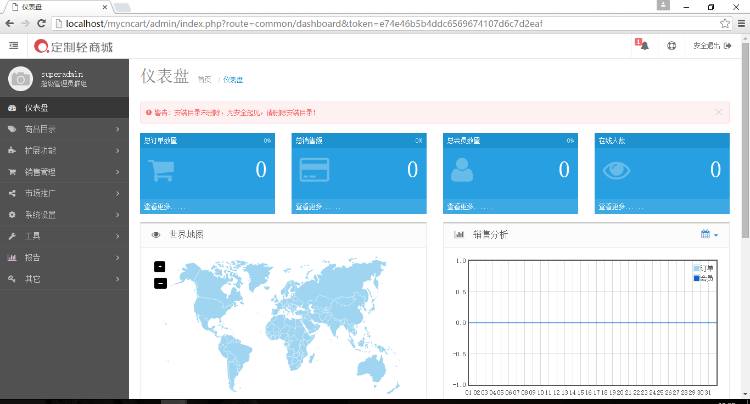Image resolution: width=750 pixels, height=404 pixels.
Task: Expand 市场推广 using its chevron arrow
Action: coord(118,193)
